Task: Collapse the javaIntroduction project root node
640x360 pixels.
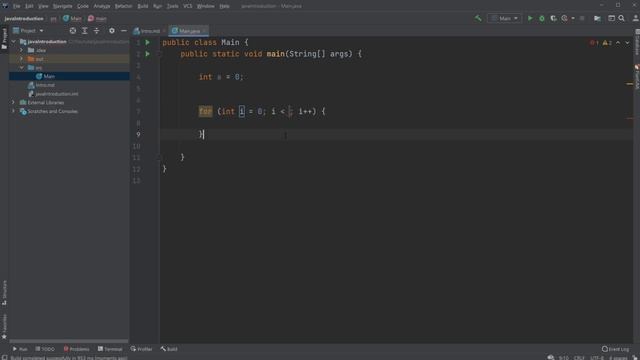Action: (13, 42)
